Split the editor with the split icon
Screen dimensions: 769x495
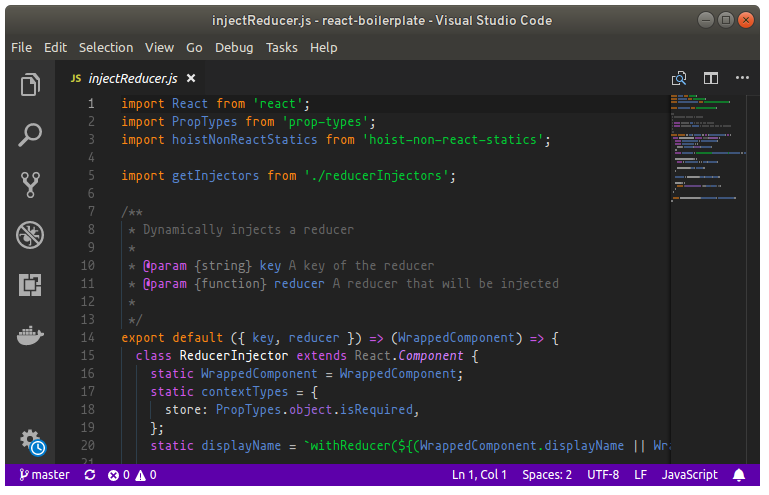pyautogui.click(x=711, y=78)
